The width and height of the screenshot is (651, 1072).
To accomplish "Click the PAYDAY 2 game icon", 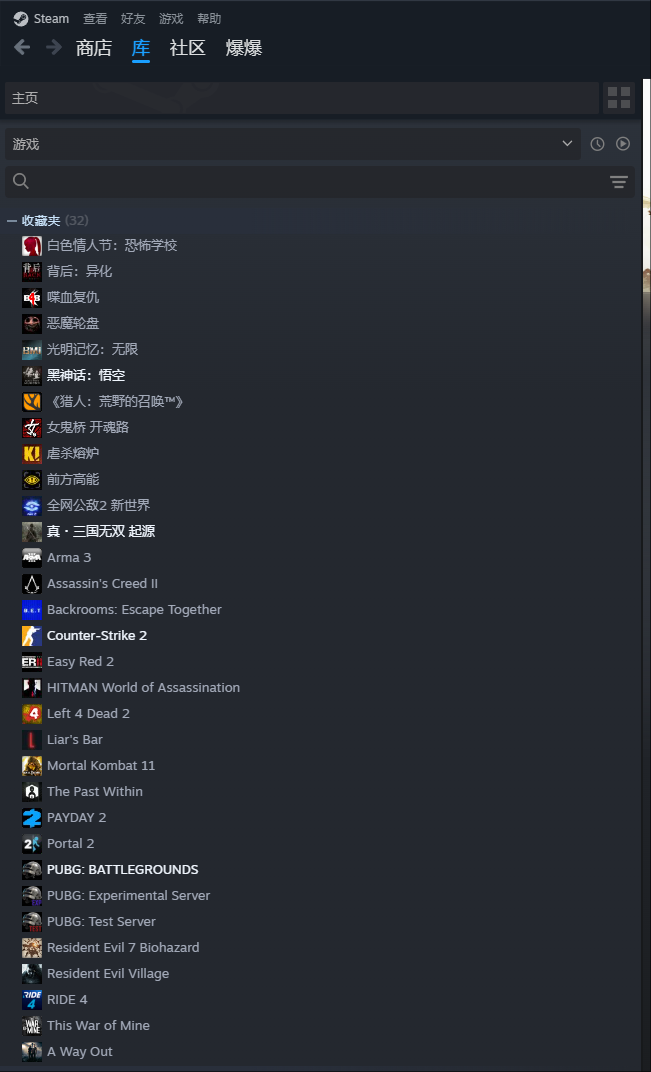I will click(31, 818).
